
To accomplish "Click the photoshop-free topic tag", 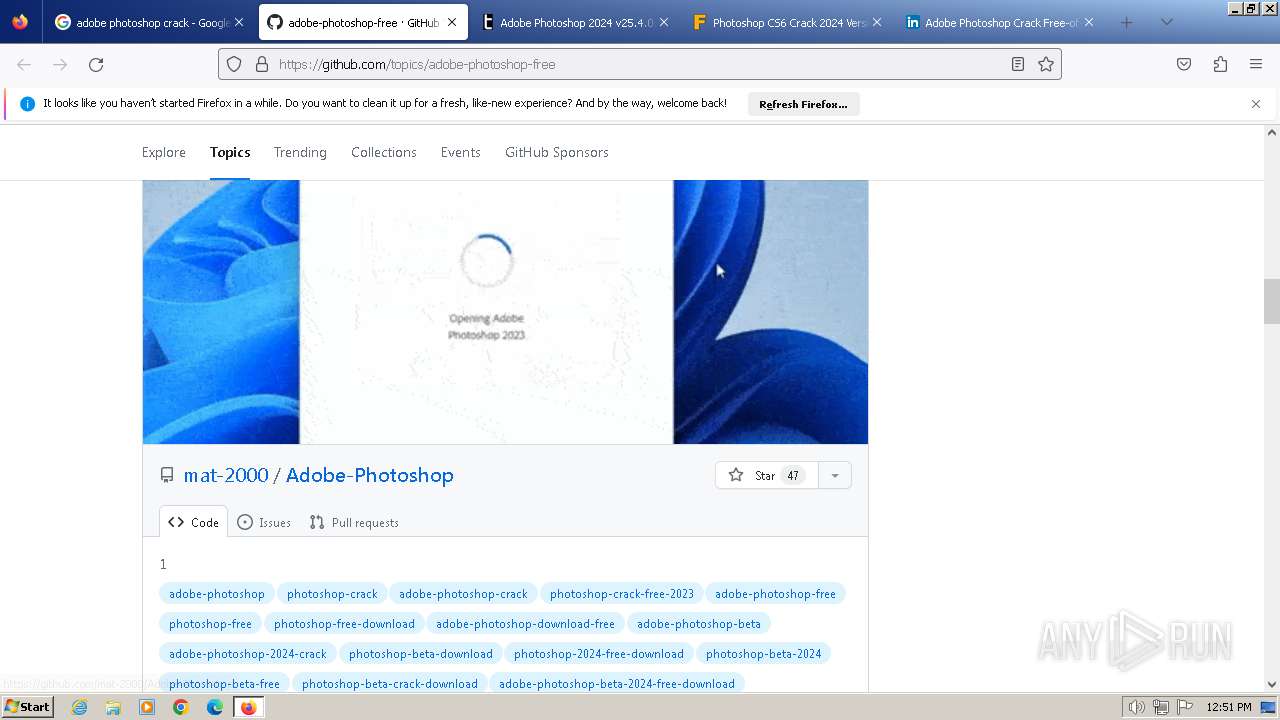I will point(210,624).
